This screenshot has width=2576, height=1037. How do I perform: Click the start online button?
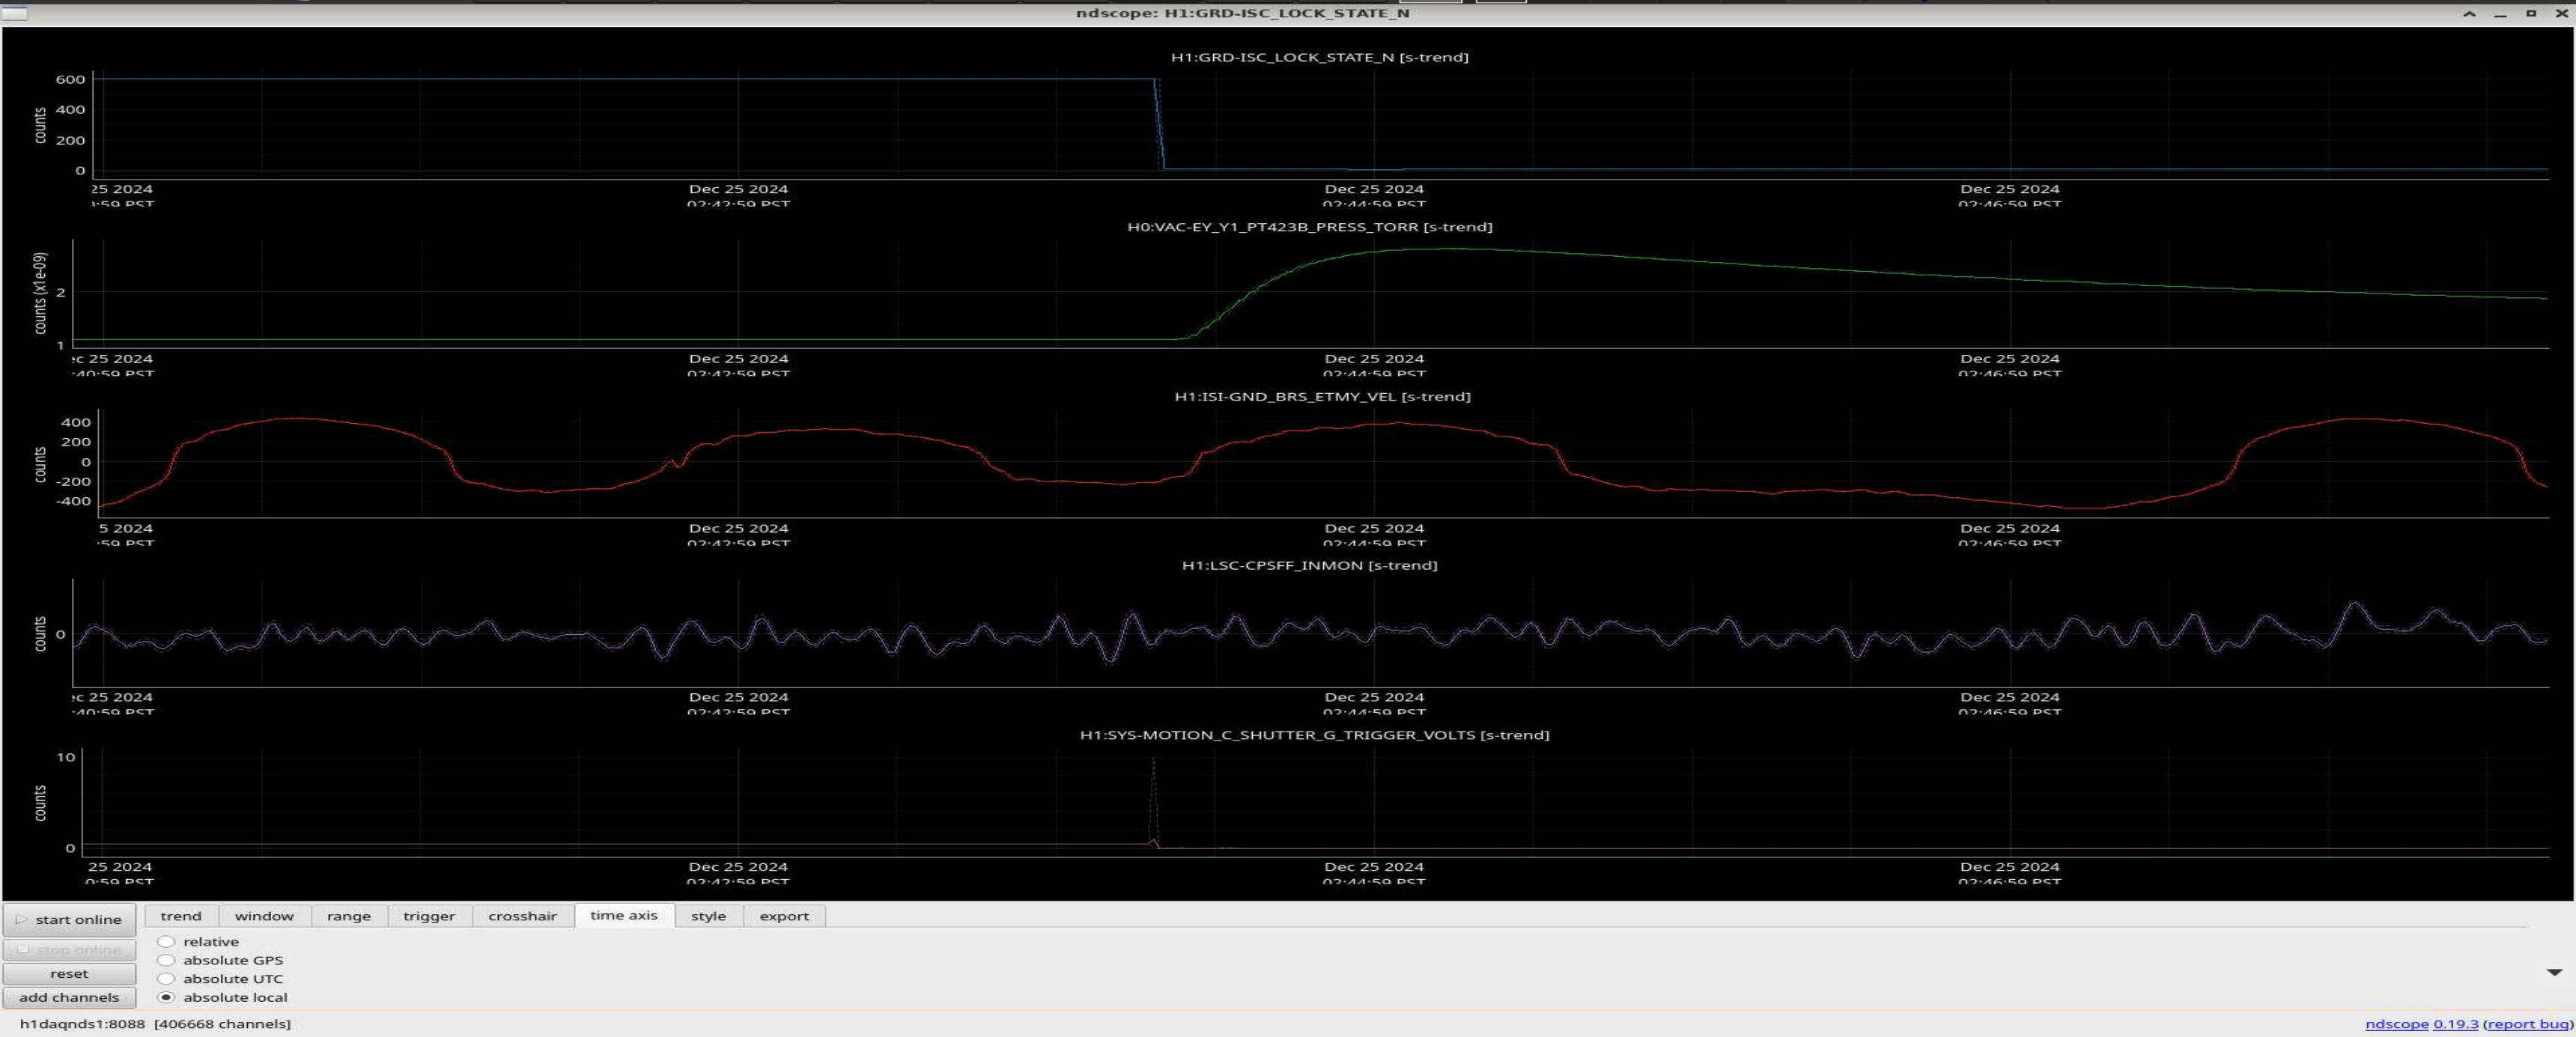[69, 919]
